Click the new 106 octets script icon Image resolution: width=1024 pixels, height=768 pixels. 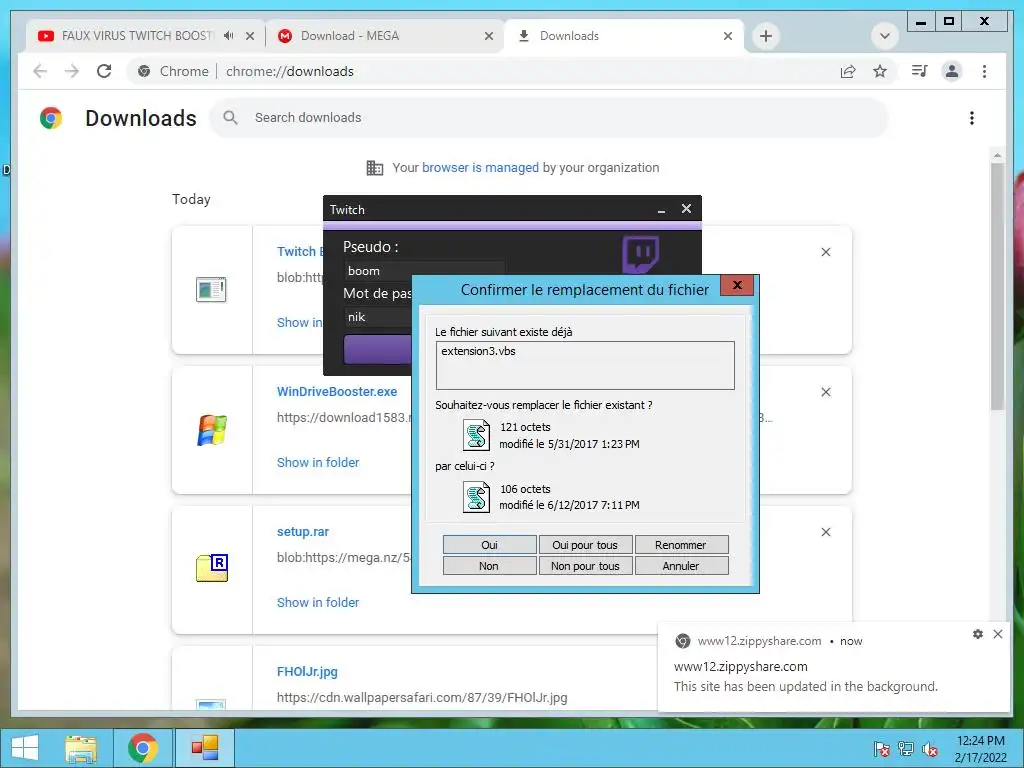(476, 497)
